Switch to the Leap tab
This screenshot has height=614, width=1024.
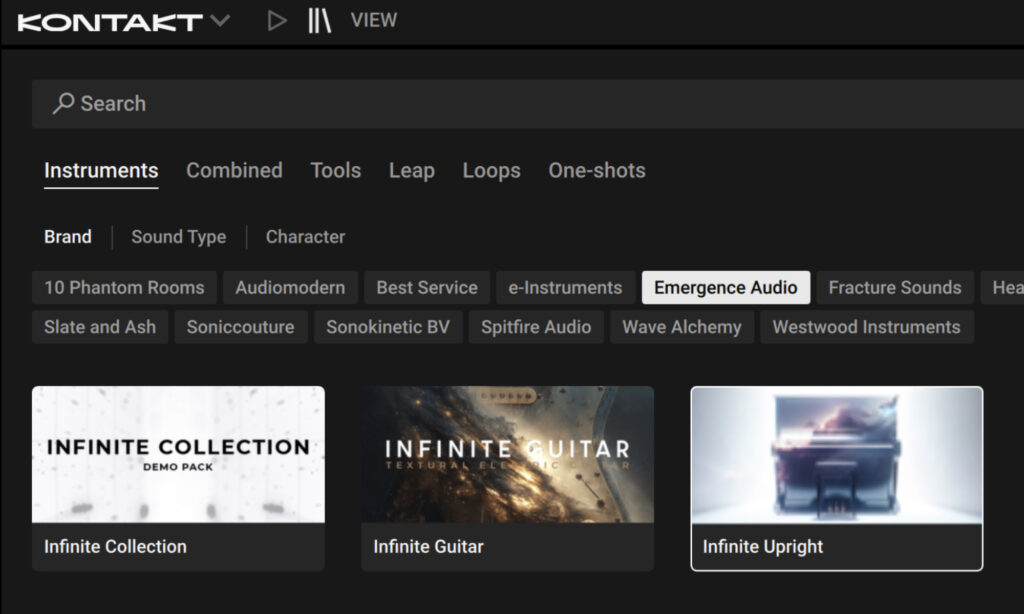click(x=411, y=171)
